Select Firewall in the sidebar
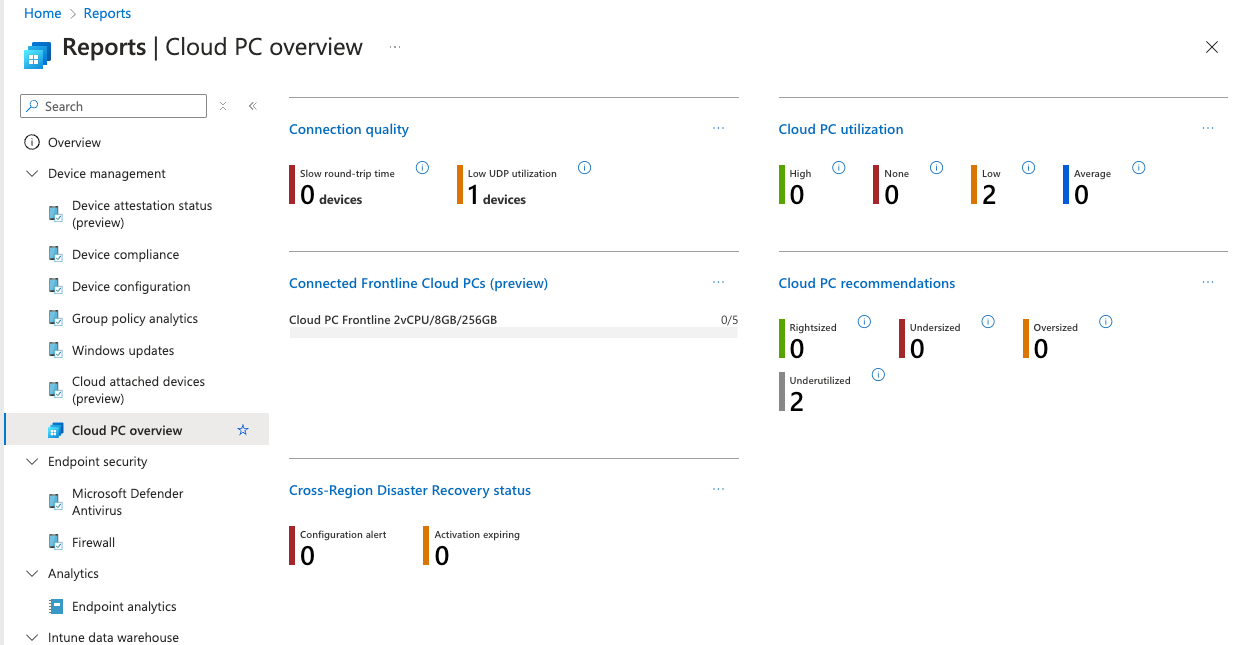The image size is (1235, 645). pos(93,543)
